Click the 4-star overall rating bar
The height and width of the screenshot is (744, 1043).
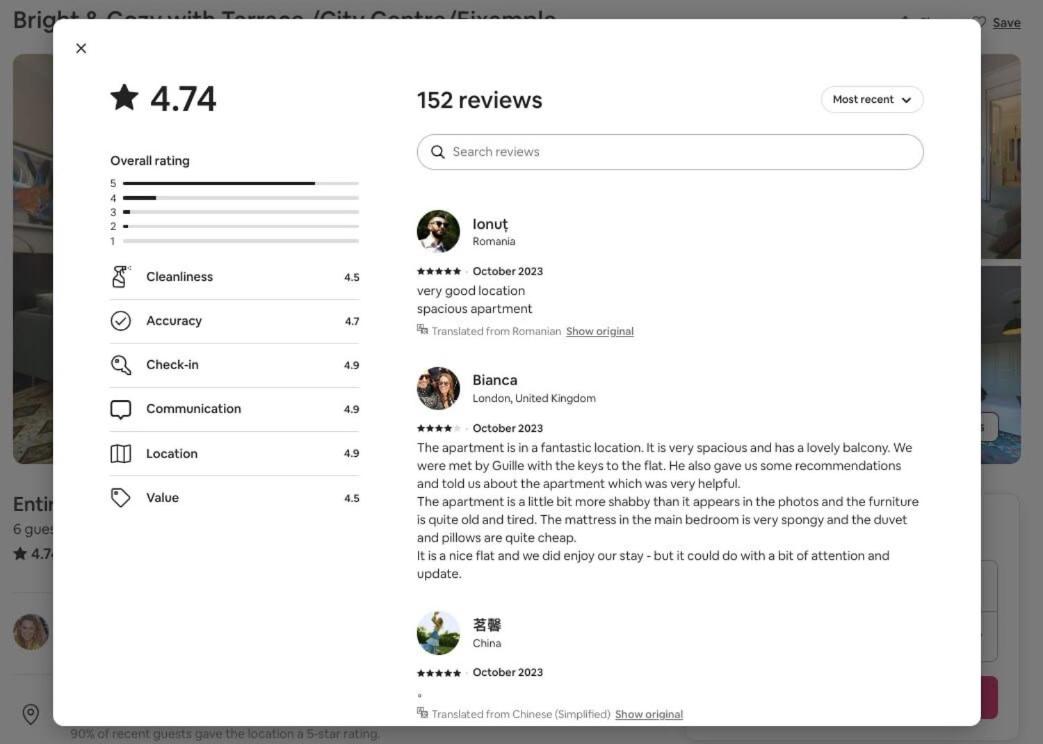tap(241, 198)
